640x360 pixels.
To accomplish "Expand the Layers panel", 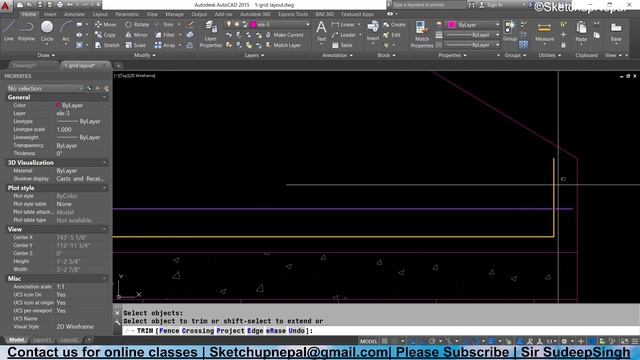I will coord(254,55).
